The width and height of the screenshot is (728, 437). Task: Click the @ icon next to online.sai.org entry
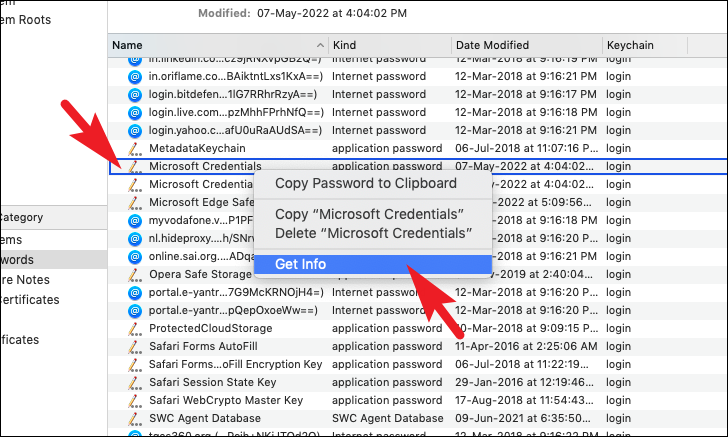coord(135,256)
